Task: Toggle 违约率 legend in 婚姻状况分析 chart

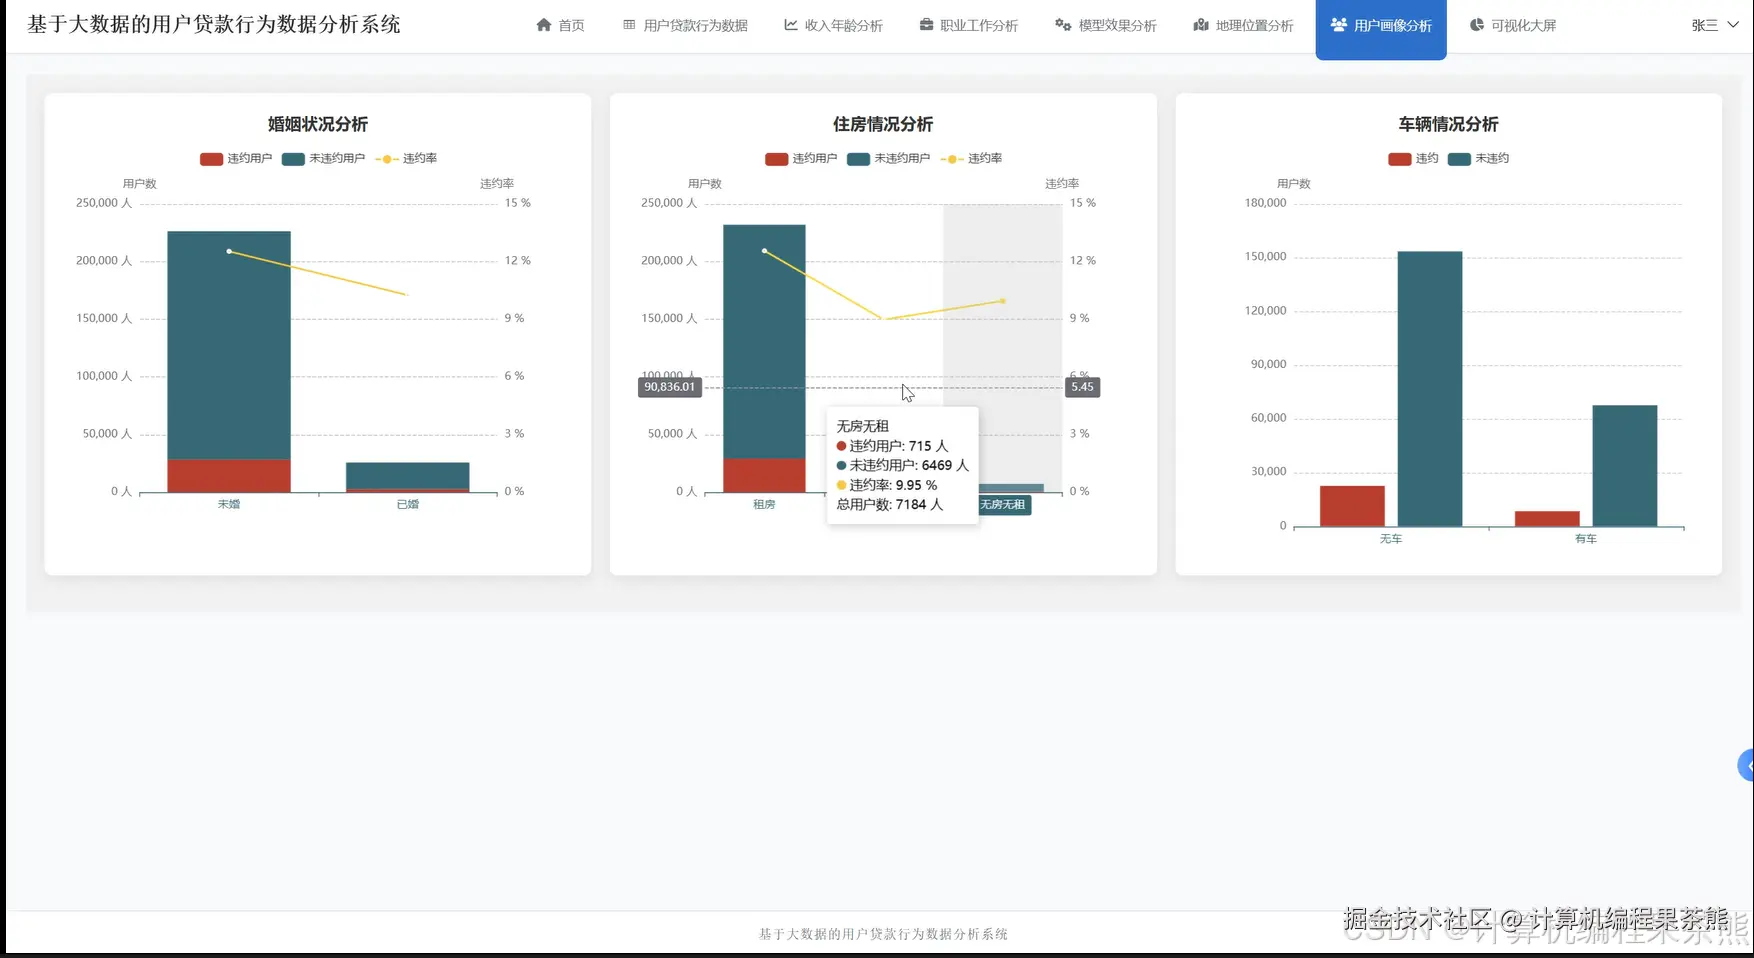Action: pyautogui.click(x=406, y=158)
